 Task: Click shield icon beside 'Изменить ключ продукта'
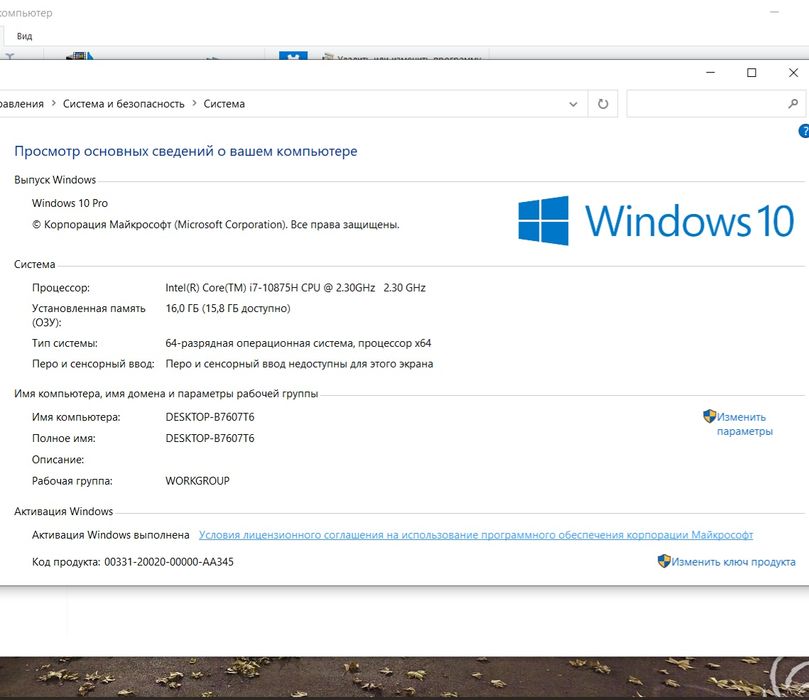(x=664, y=561)
